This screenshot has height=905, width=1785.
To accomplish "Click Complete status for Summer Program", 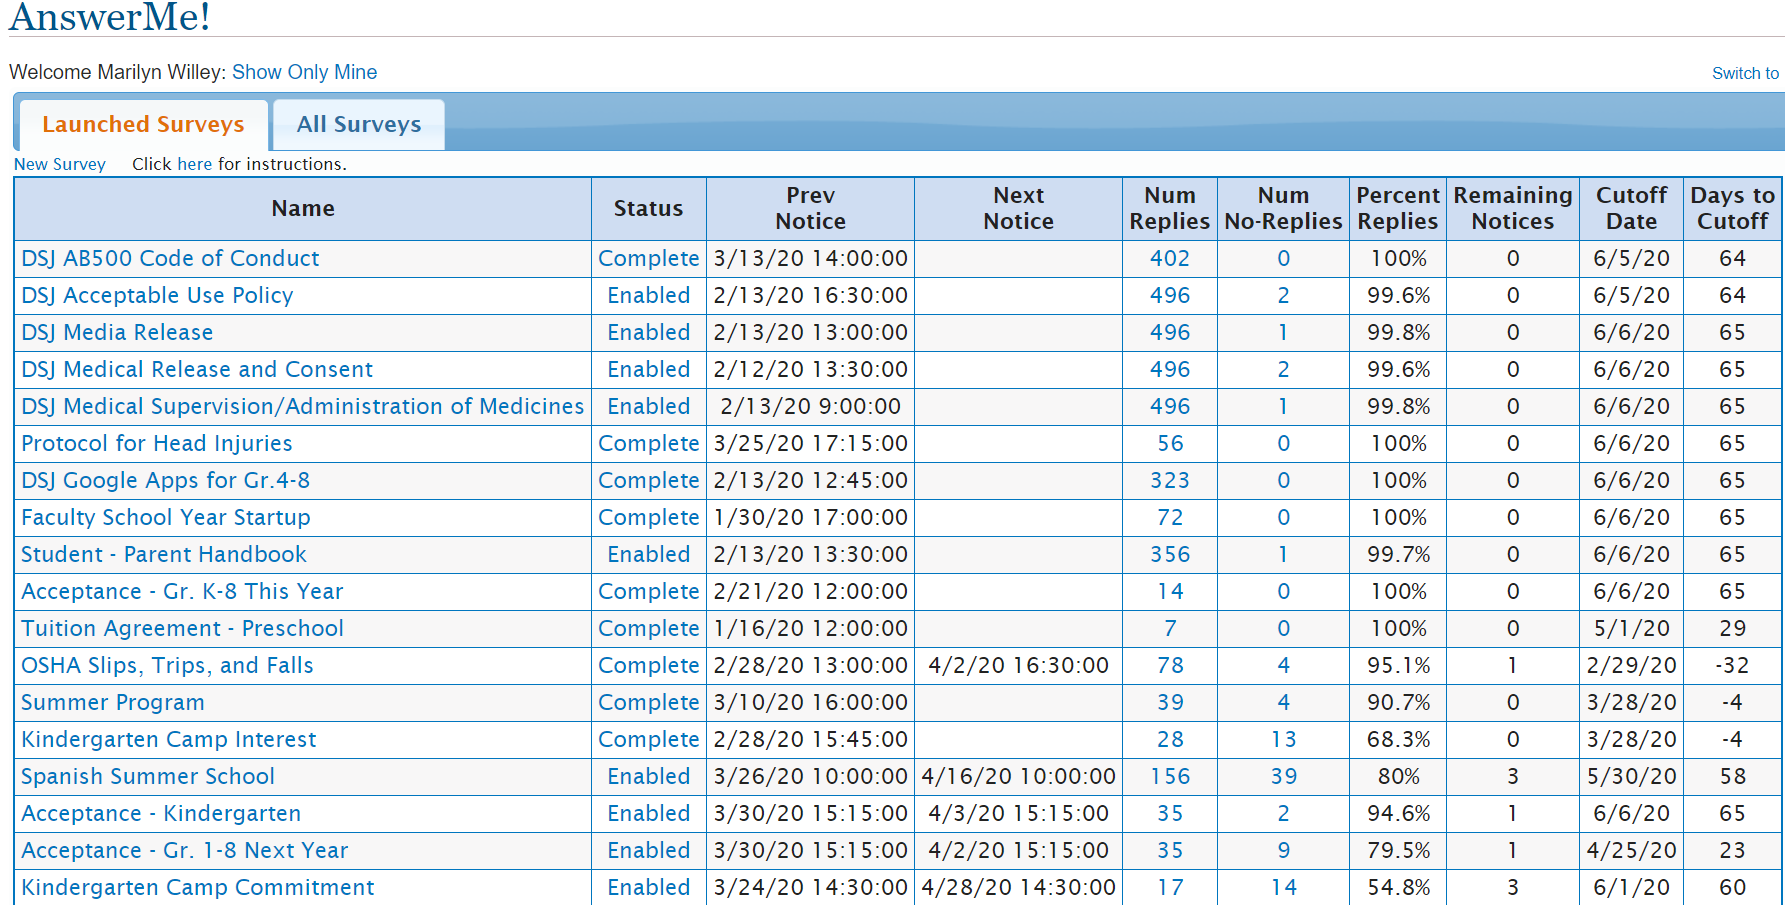I will [648, 703].
